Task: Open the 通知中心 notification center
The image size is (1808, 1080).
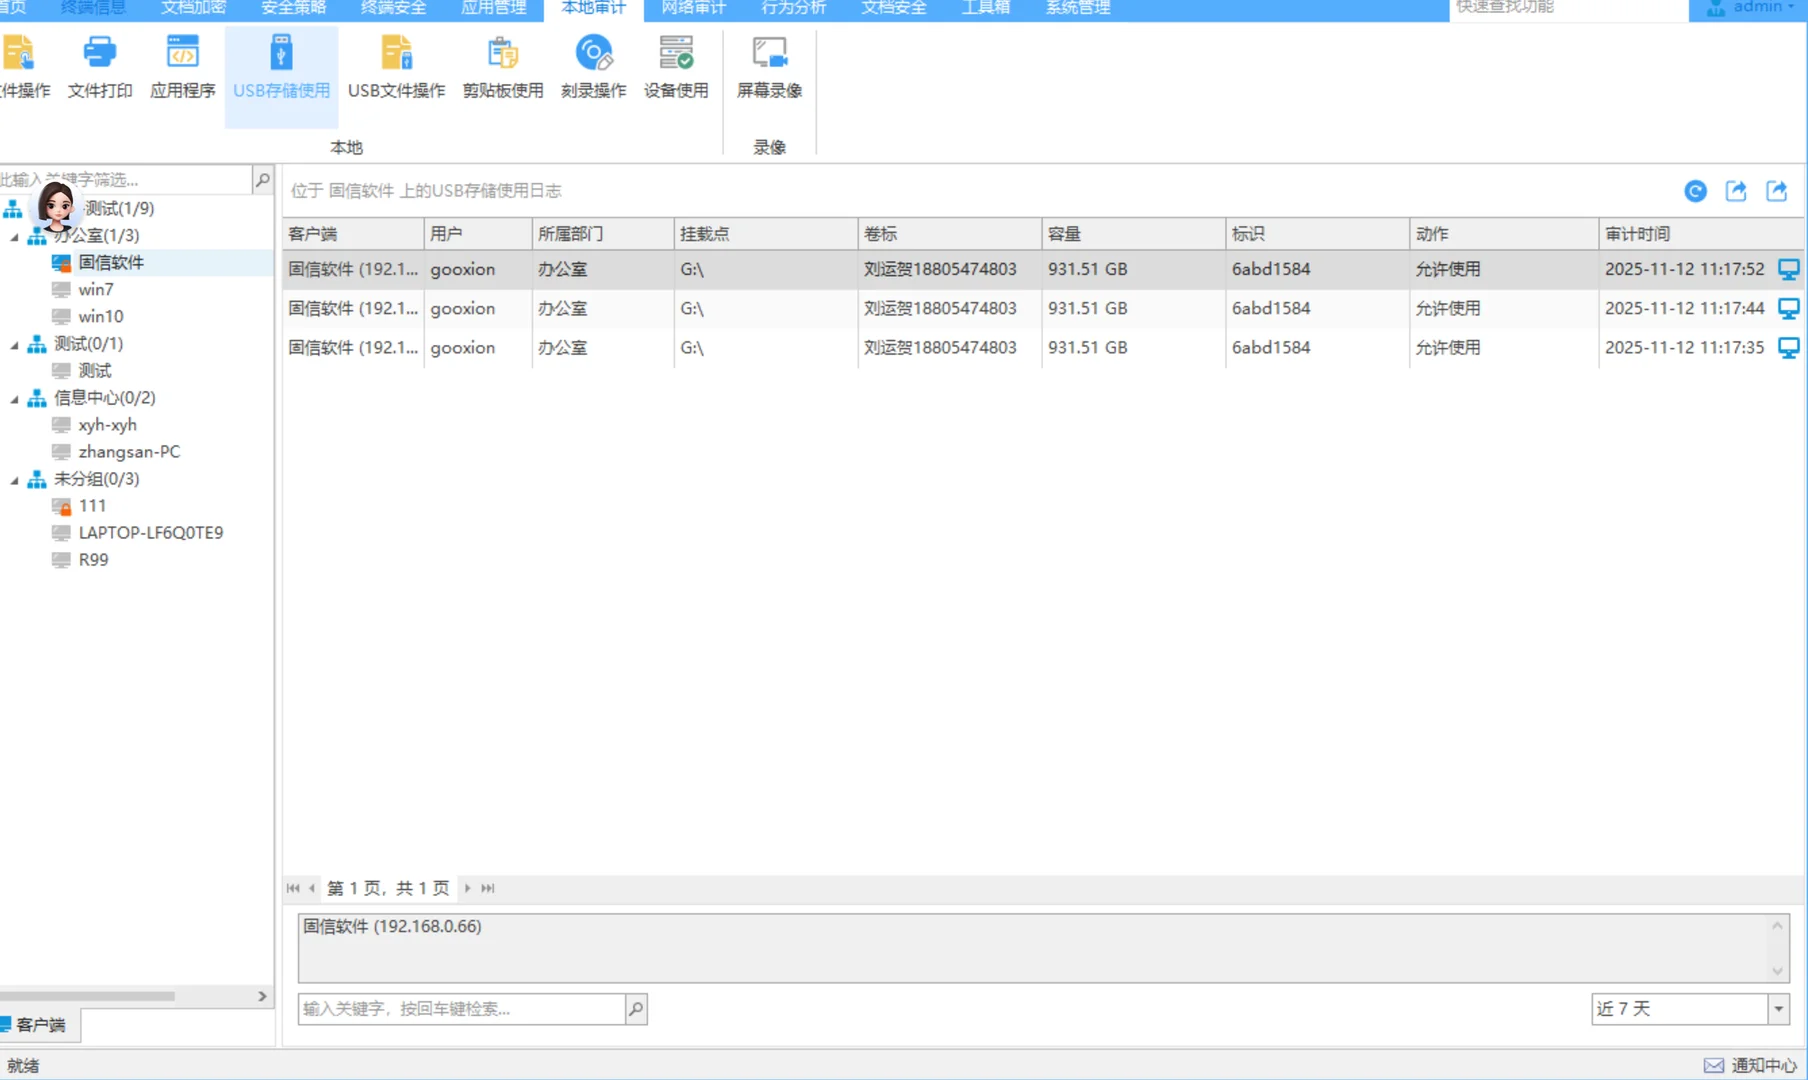Action: click(x=1750, y=1066)
